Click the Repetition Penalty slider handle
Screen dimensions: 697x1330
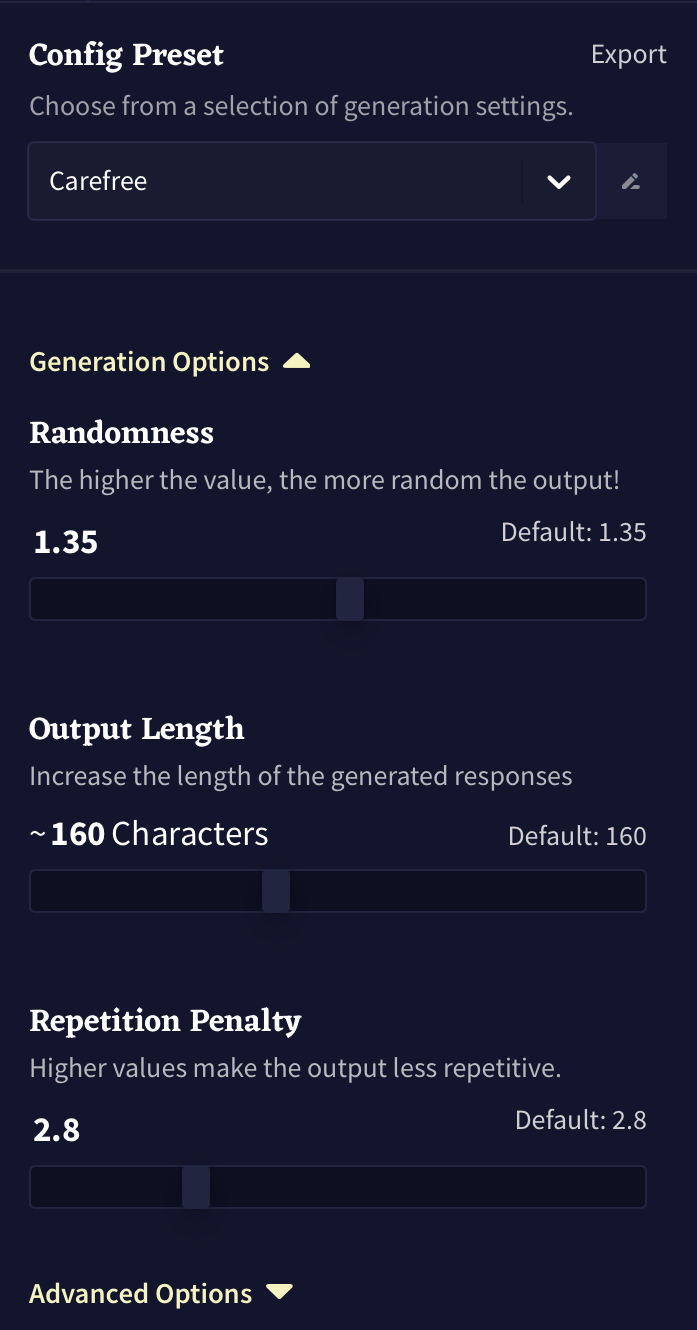(196, 1187)
